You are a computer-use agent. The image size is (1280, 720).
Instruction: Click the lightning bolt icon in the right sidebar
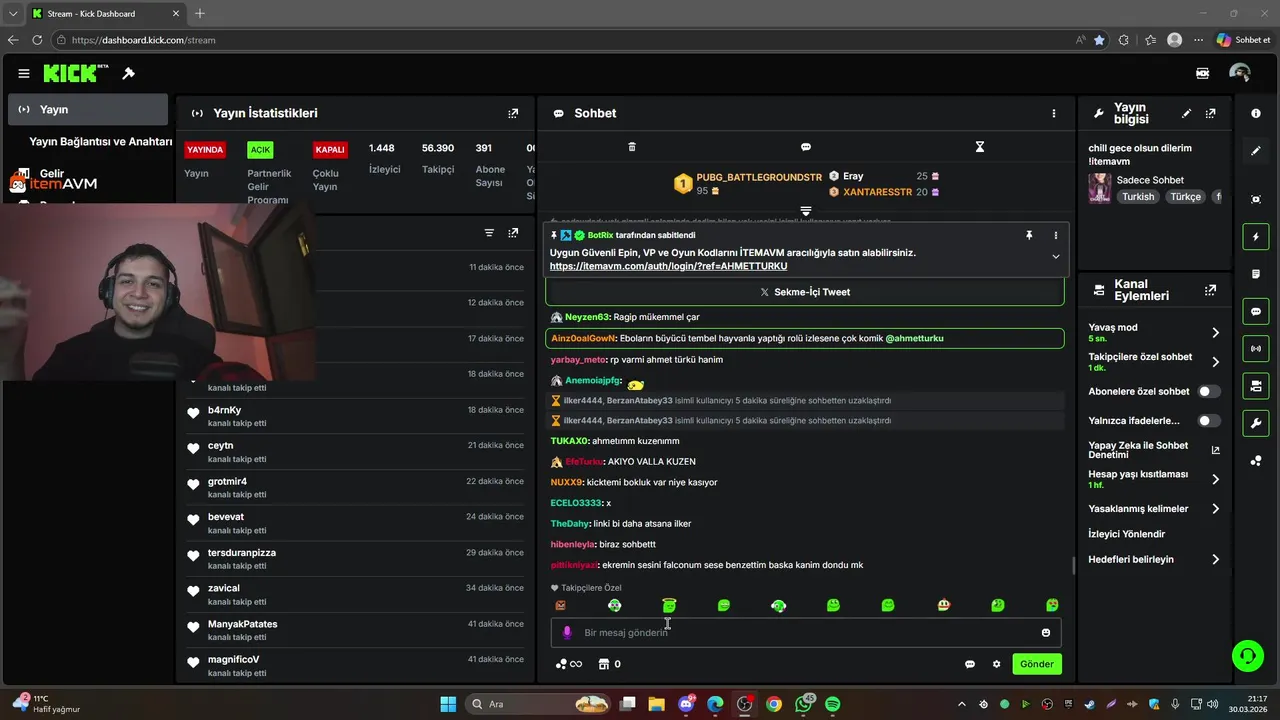pyautogui.click(x=1256, y=237)
